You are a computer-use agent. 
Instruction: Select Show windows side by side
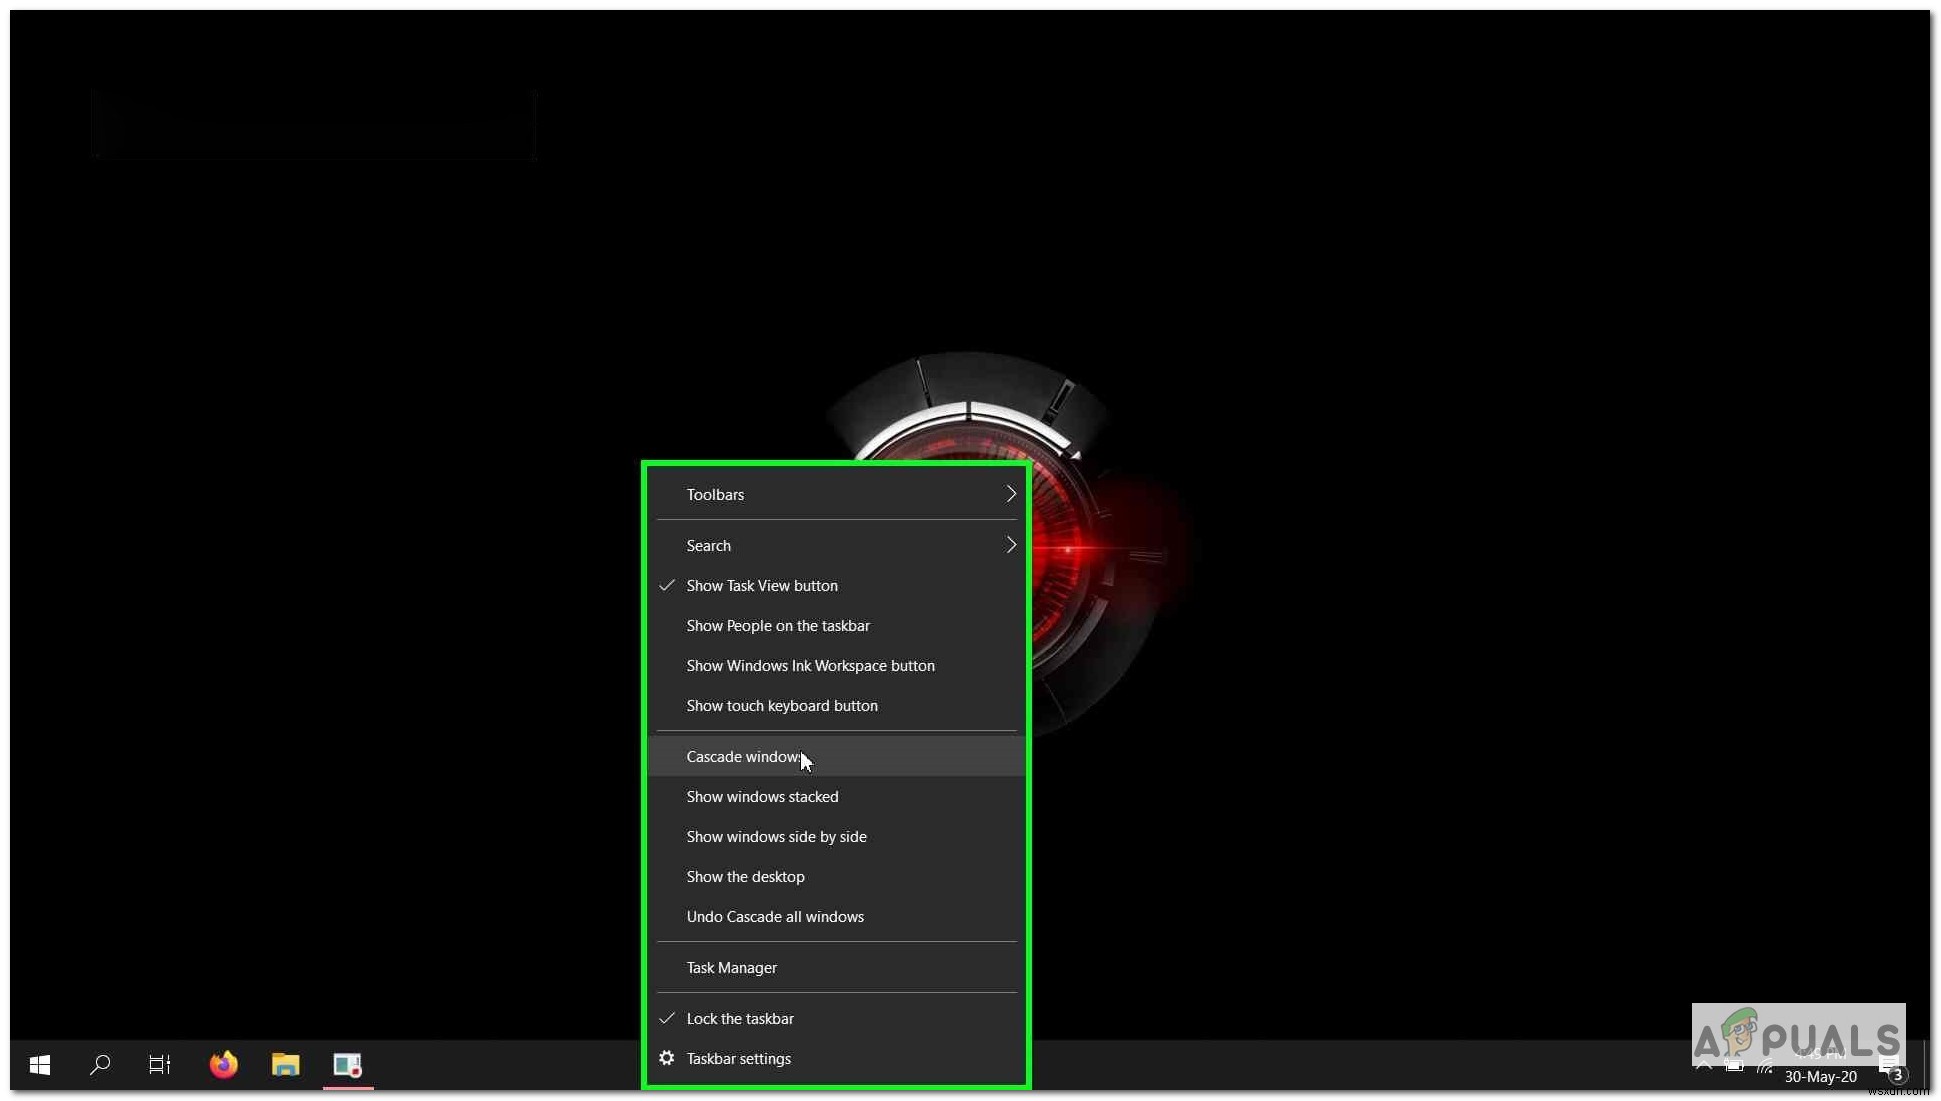pyautogui.click(x=777, y=836)
